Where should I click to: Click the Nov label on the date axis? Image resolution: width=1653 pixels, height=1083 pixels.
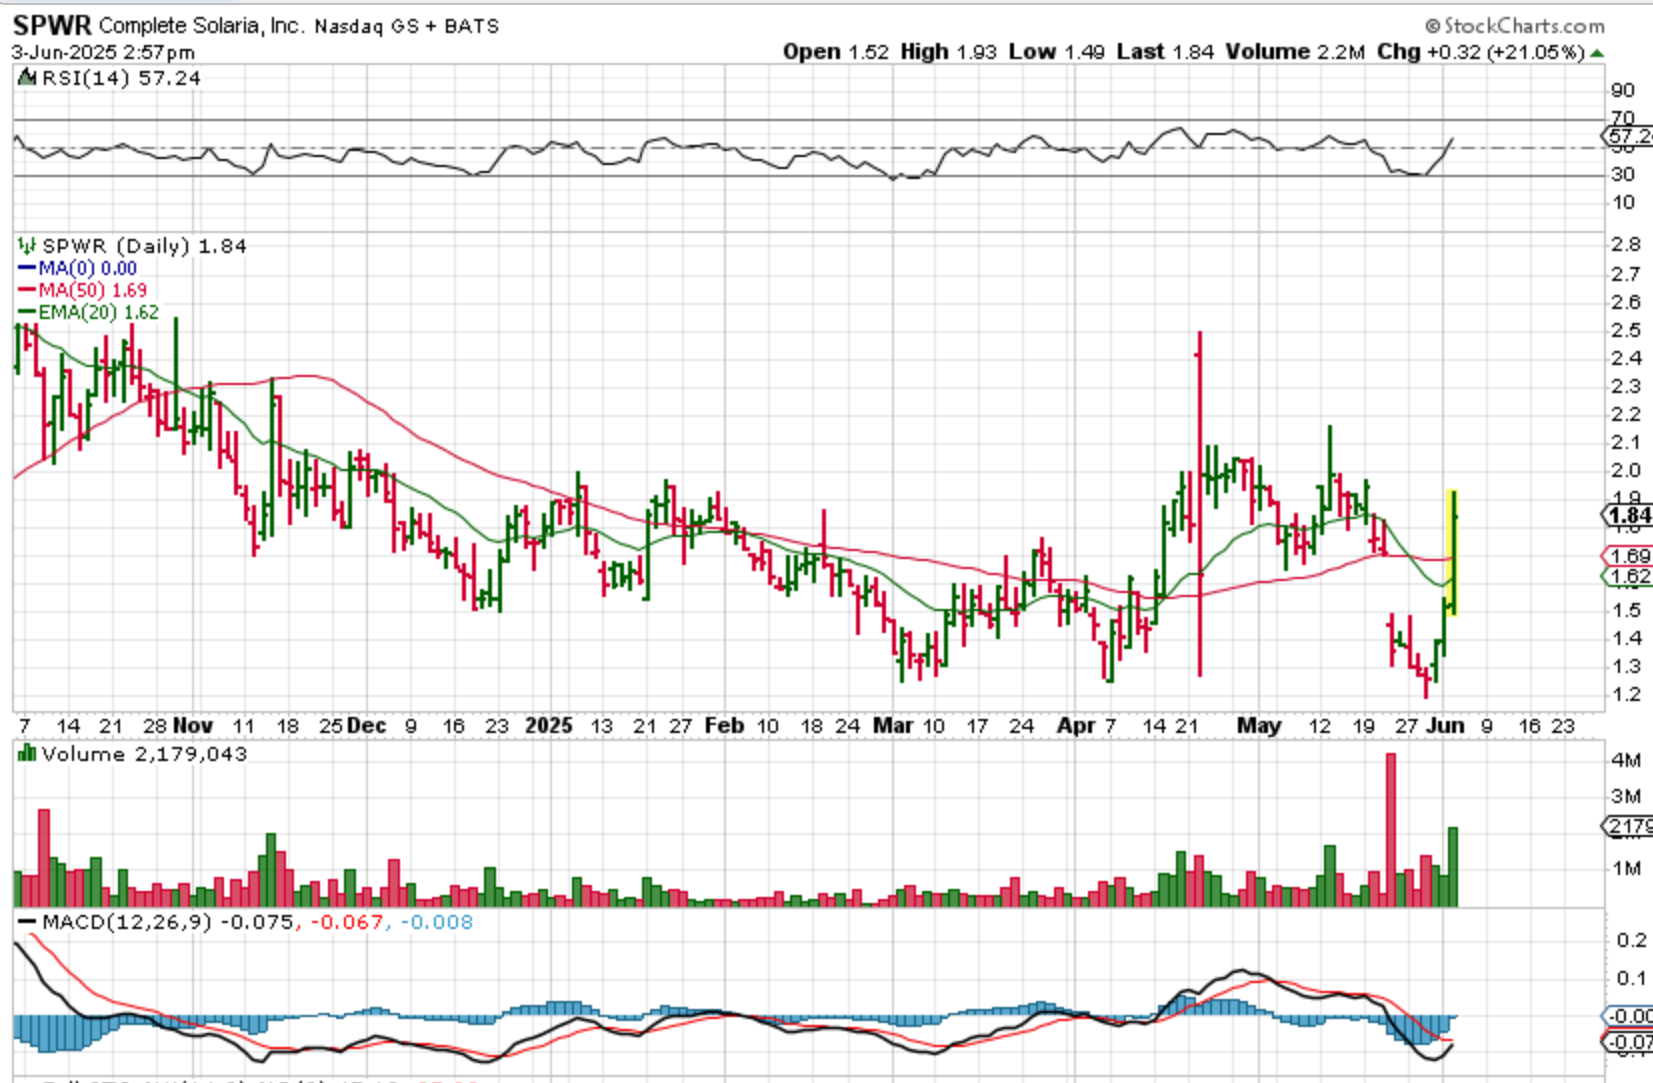click(x=193, y=726)
